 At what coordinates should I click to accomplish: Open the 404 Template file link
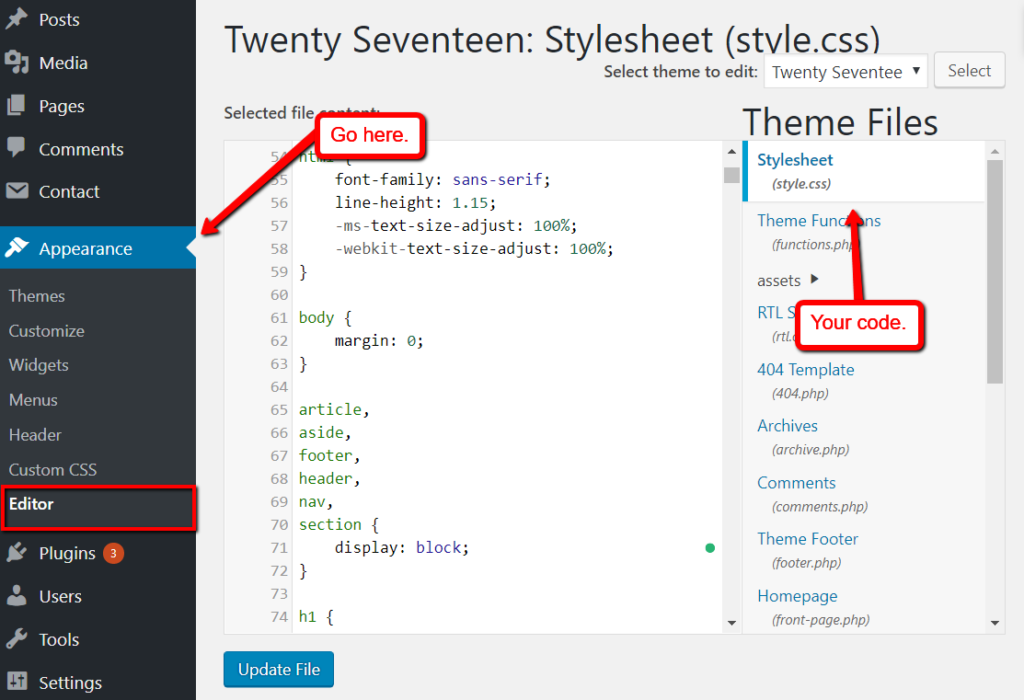805,370
